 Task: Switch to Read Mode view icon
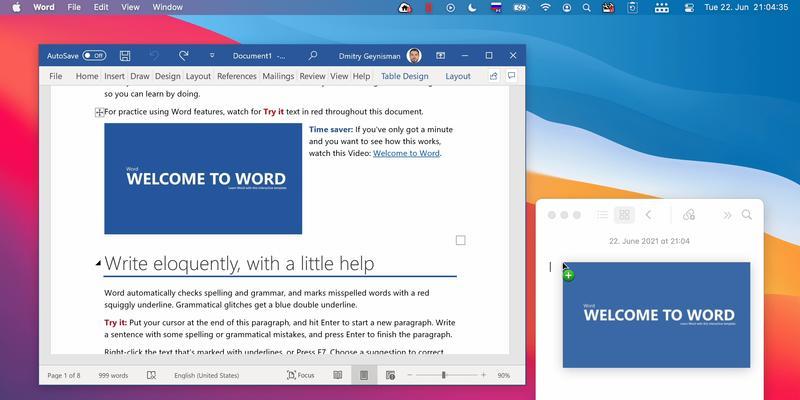click(x=338, y=376)
